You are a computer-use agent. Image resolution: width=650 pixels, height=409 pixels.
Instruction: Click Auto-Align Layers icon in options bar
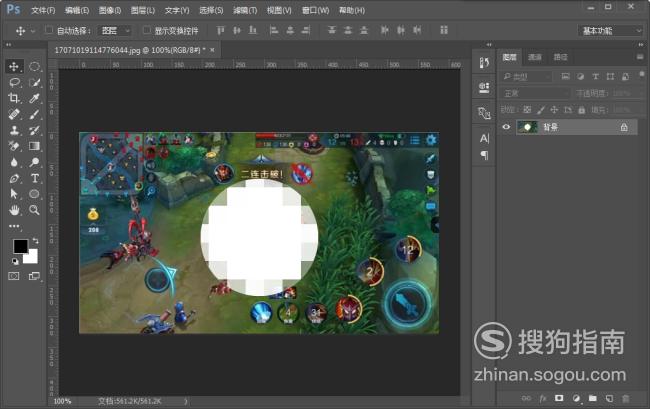(444, 30)
